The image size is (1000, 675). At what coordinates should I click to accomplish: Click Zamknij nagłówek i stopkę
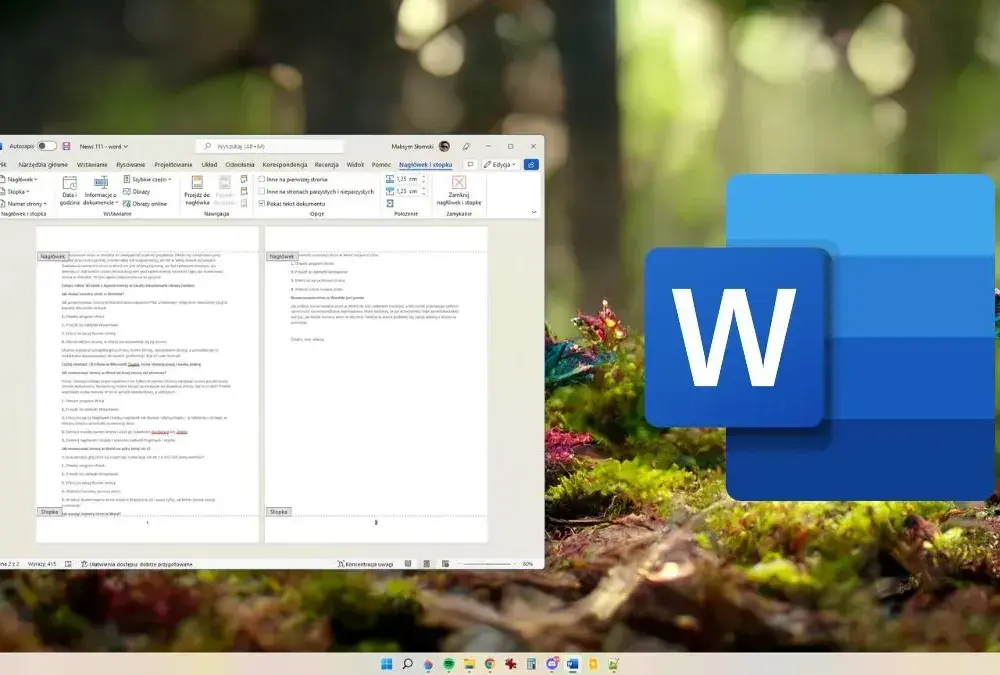tap(459, 191)
